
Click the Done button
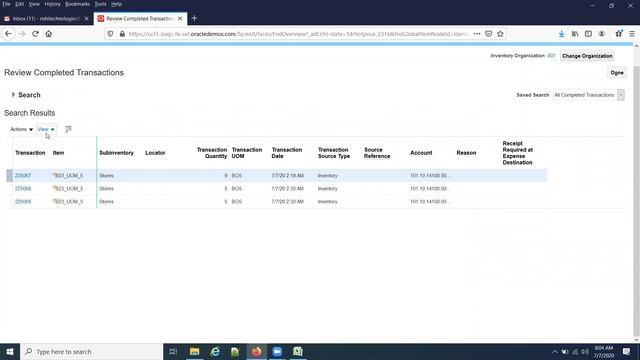point(617,73)
